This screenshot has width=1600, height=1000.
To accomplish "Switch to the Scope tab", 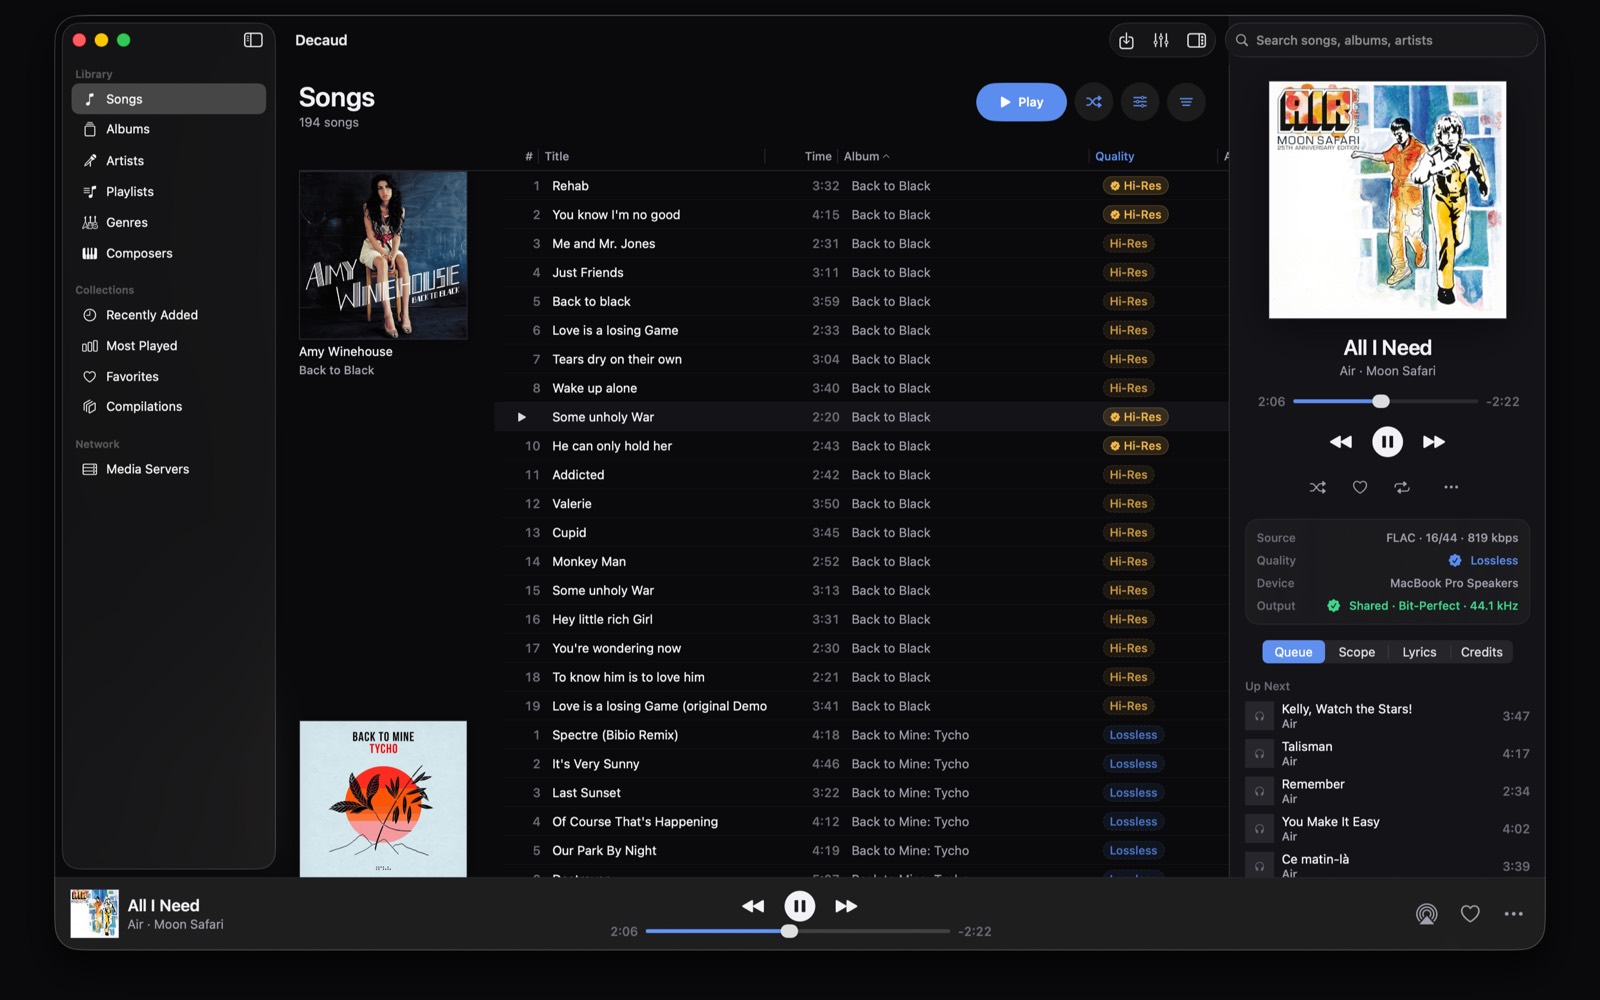I will [x=1356, y=652].
